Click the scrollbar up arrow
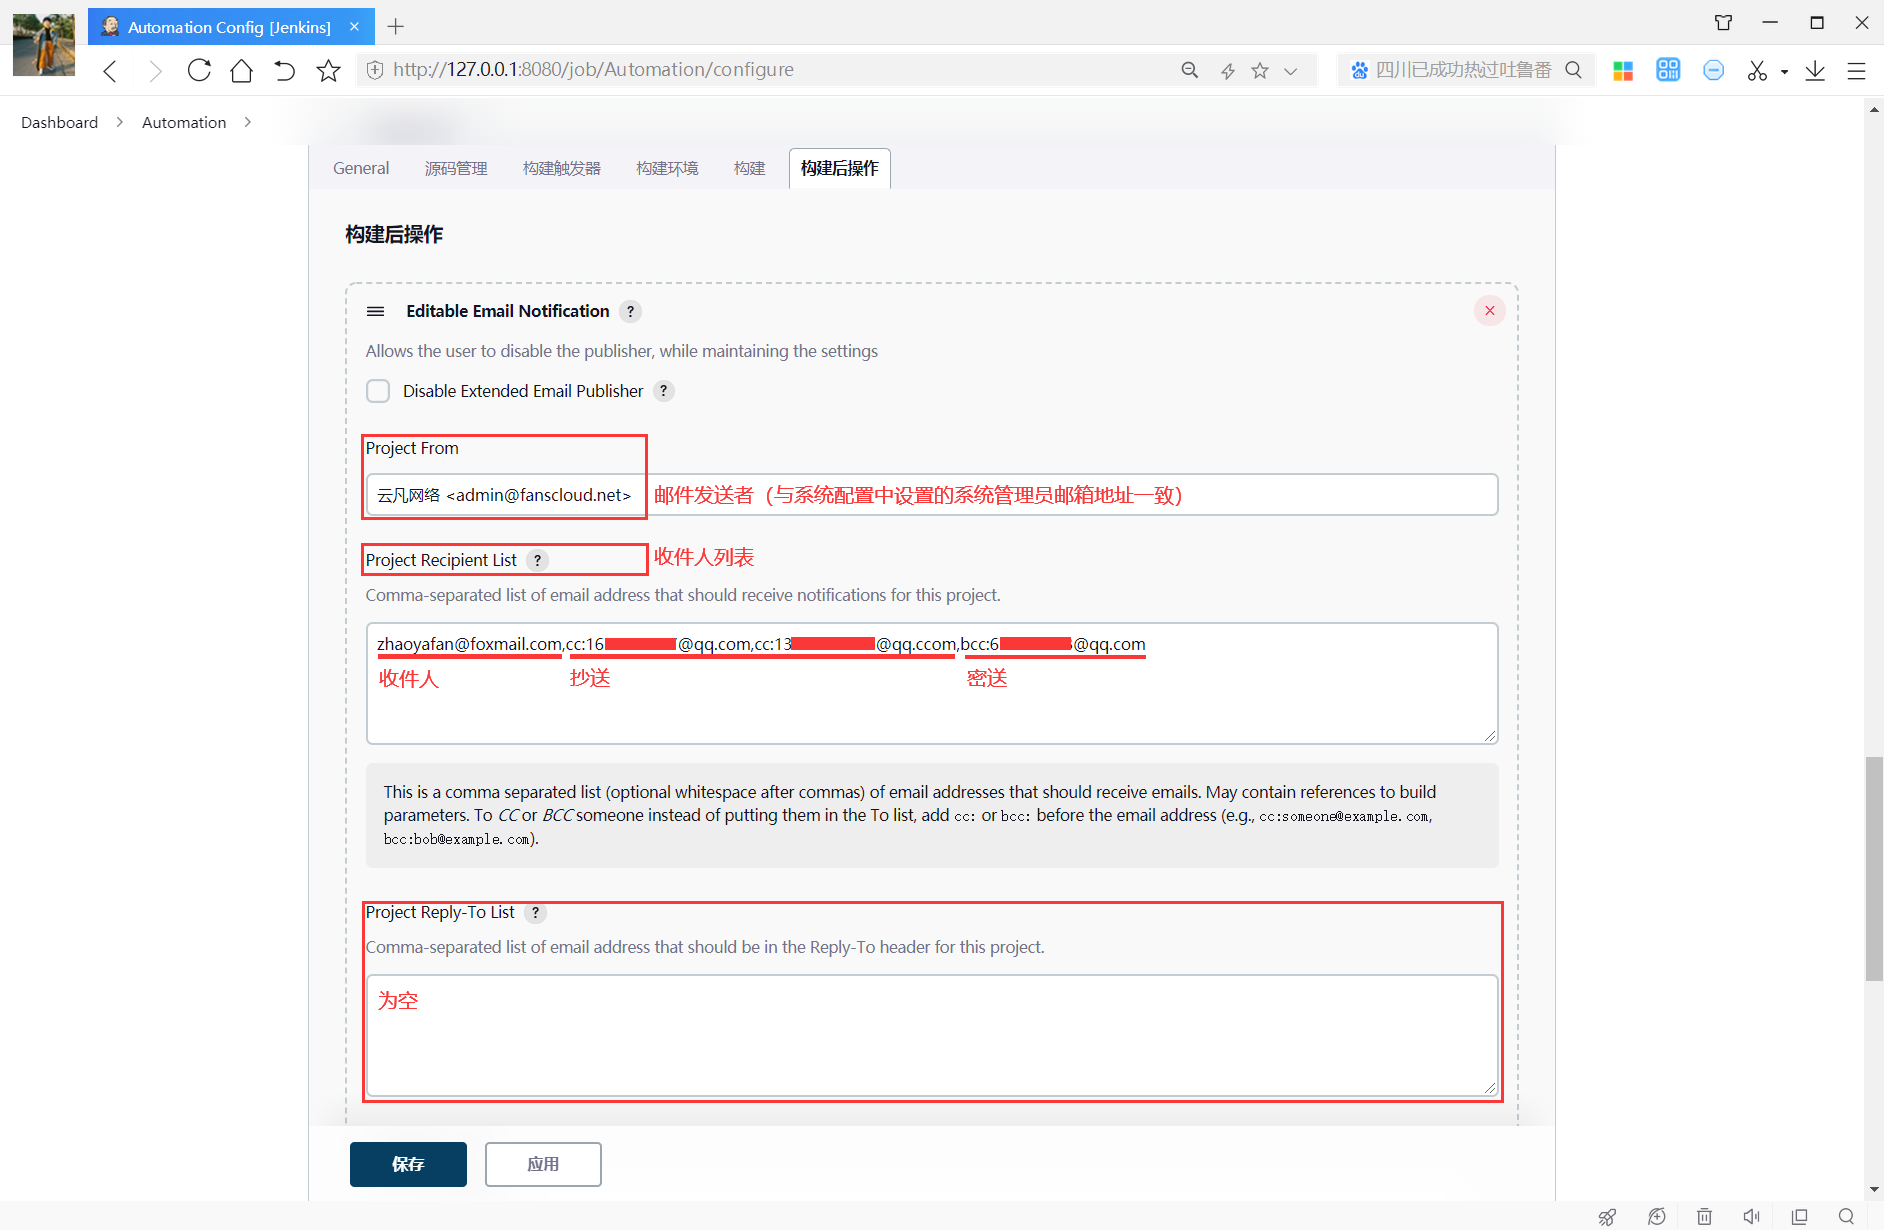The height and width of the screenshot is (1230, 1884). coord(1874,109)
